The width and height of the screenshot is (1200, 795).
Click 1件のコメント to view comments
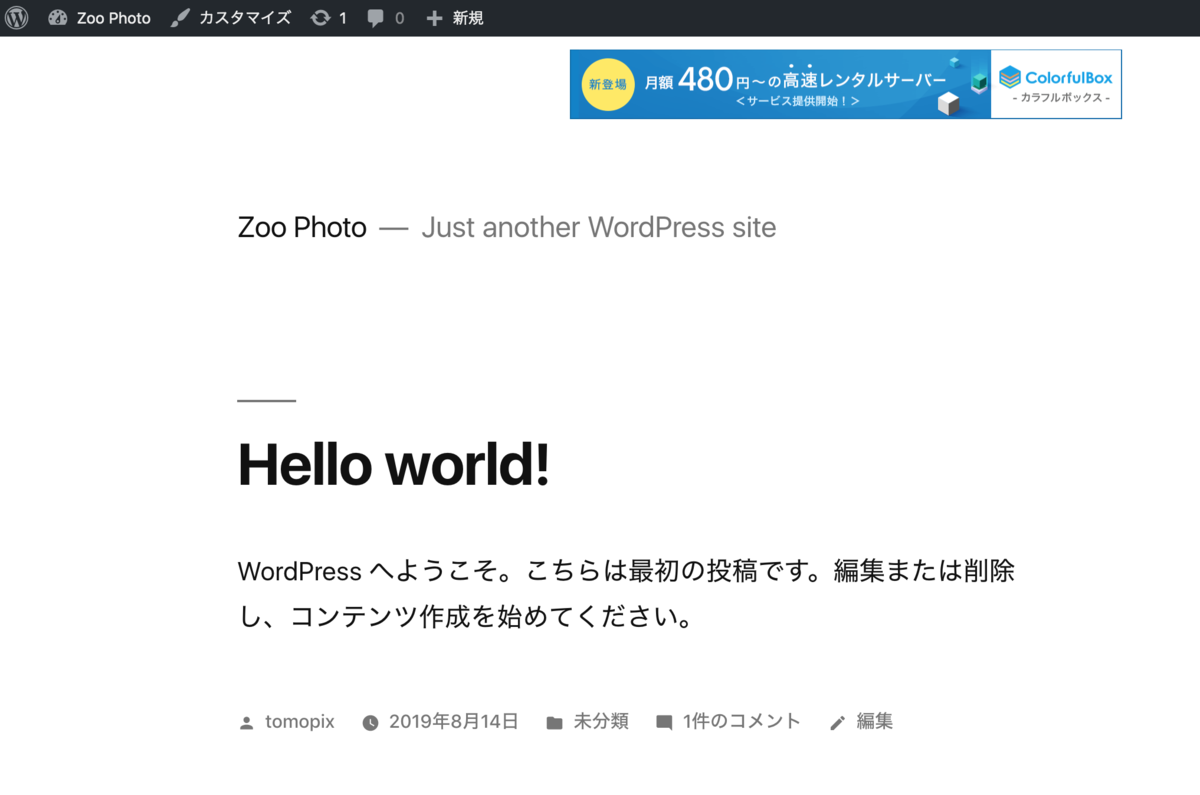740,721
